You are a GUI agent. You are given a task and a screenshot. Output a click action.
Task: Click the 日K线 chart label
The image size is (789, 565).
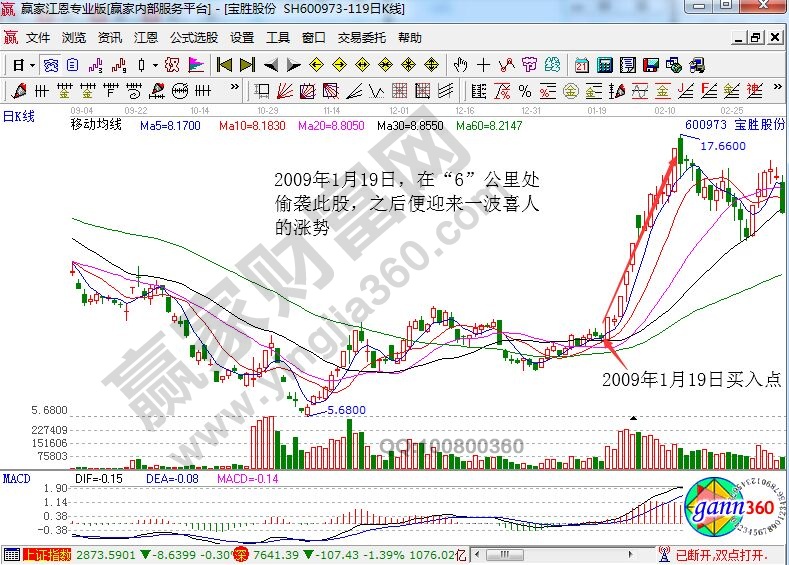point(18,116)
